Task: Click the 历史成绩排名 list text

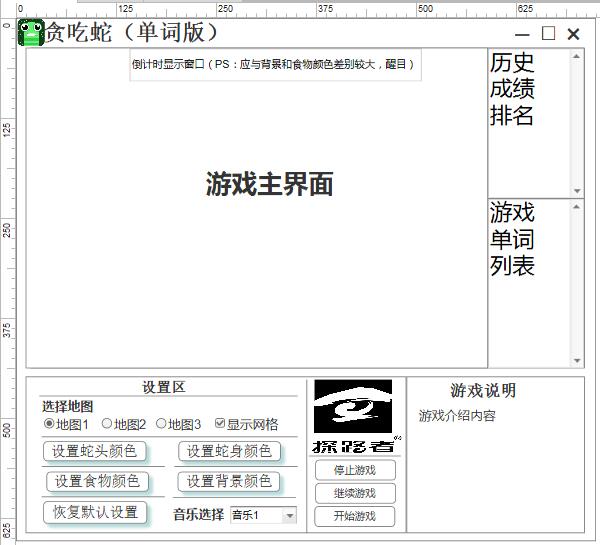Action: (x=512, y=88)
